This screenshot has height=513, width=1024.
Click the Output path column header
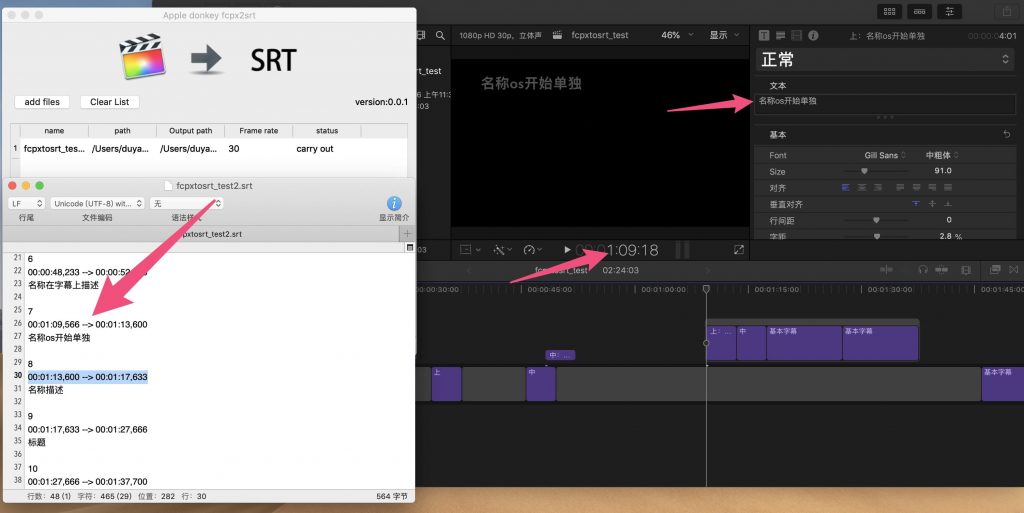tap(191, 131)
